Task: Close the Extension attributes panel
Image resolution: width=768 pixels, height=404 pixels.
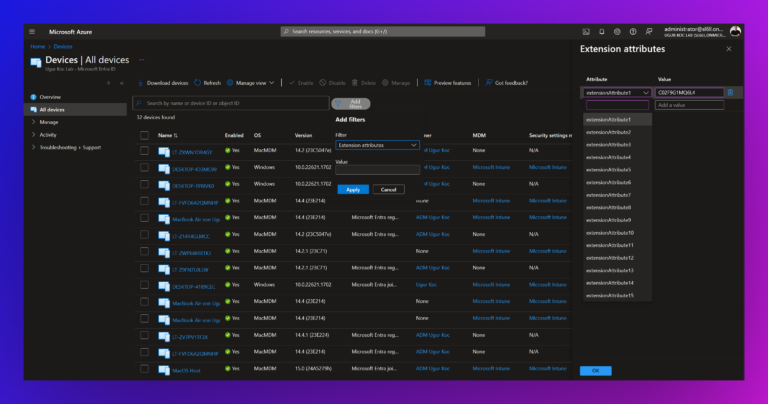Action: pyautogui.click(x=728, y=48)
